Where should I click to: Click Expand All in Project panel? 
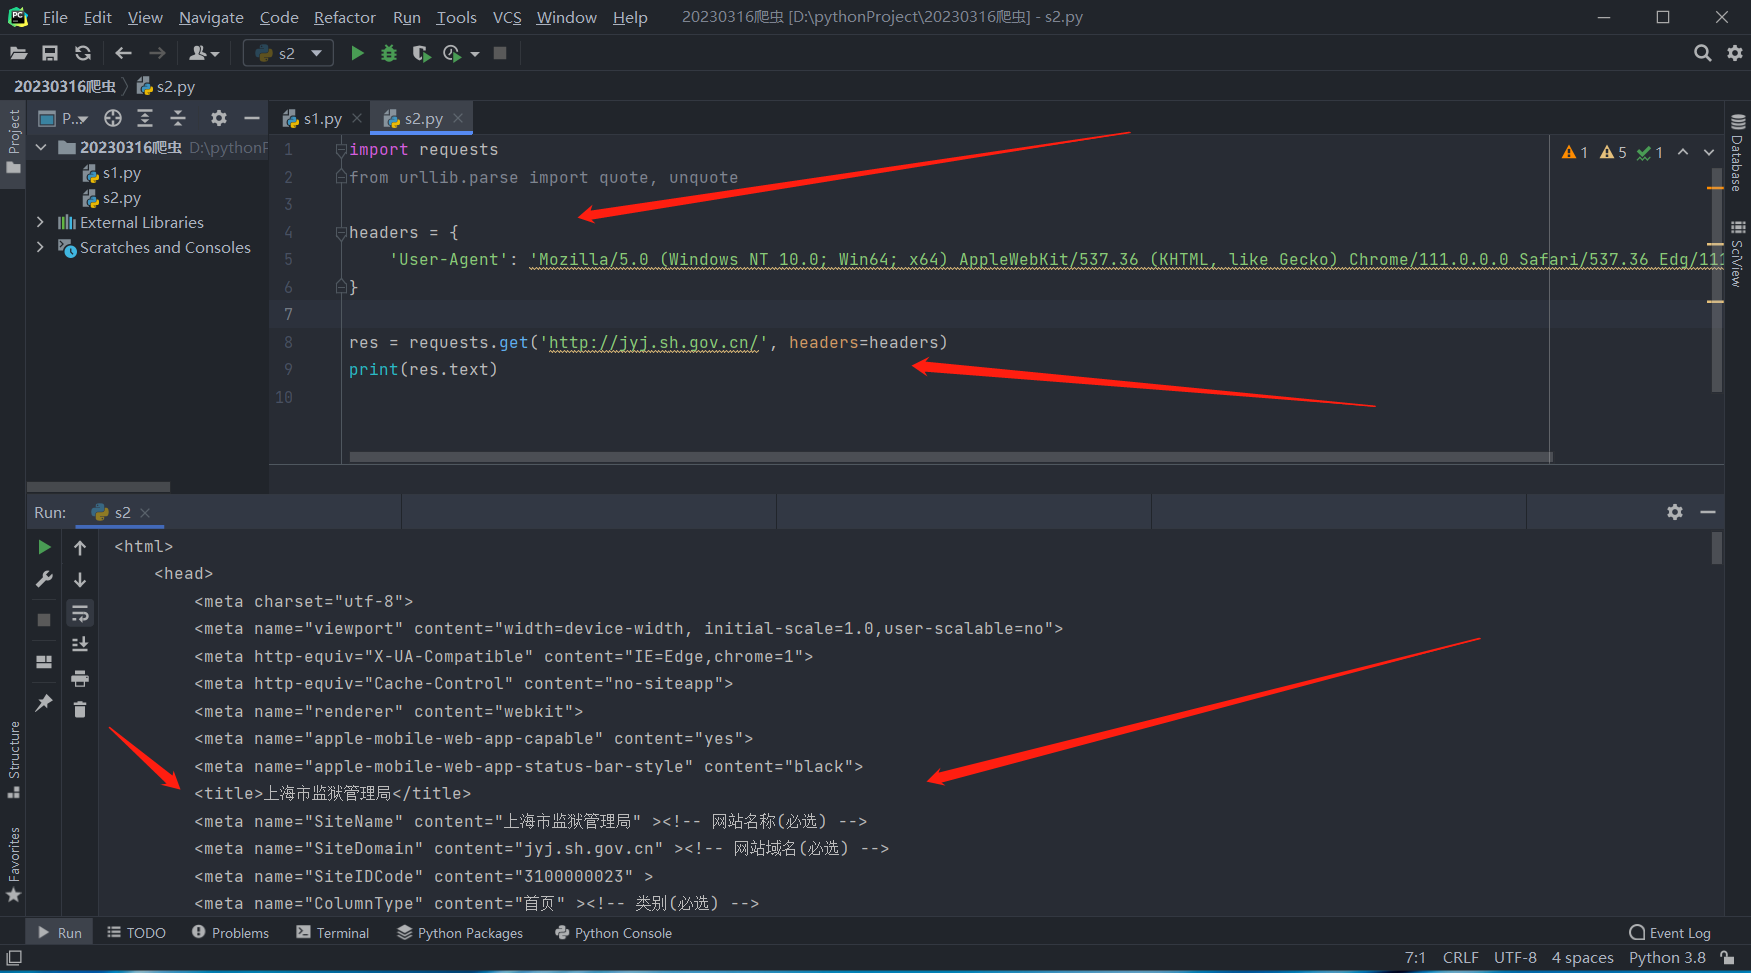click(x=145, y=118)
